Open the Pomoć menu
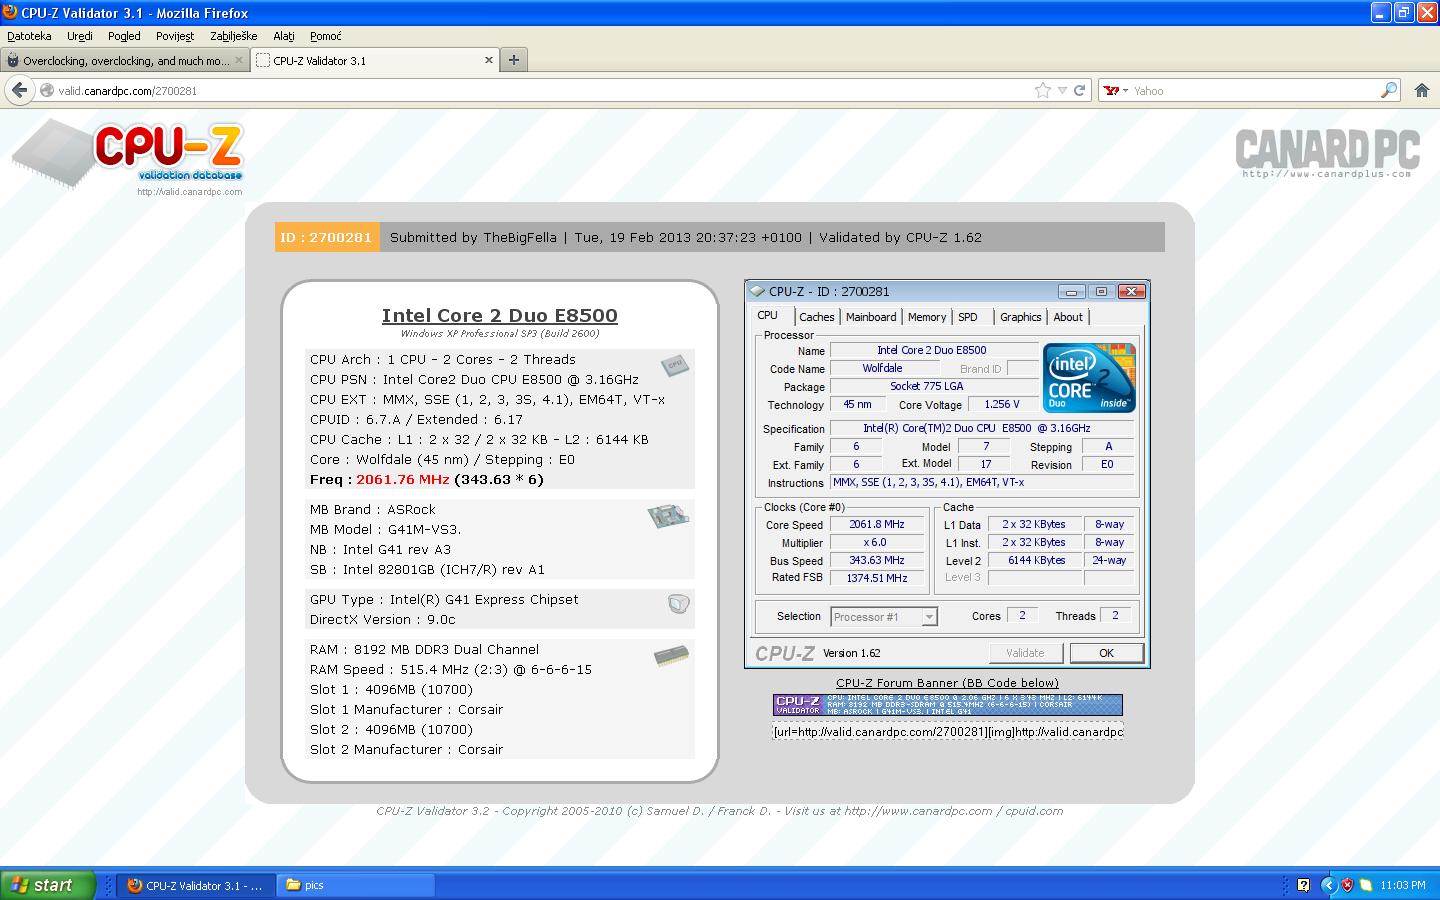The width and height of the screenshot is (1440, 900). (x=326, y=36)
